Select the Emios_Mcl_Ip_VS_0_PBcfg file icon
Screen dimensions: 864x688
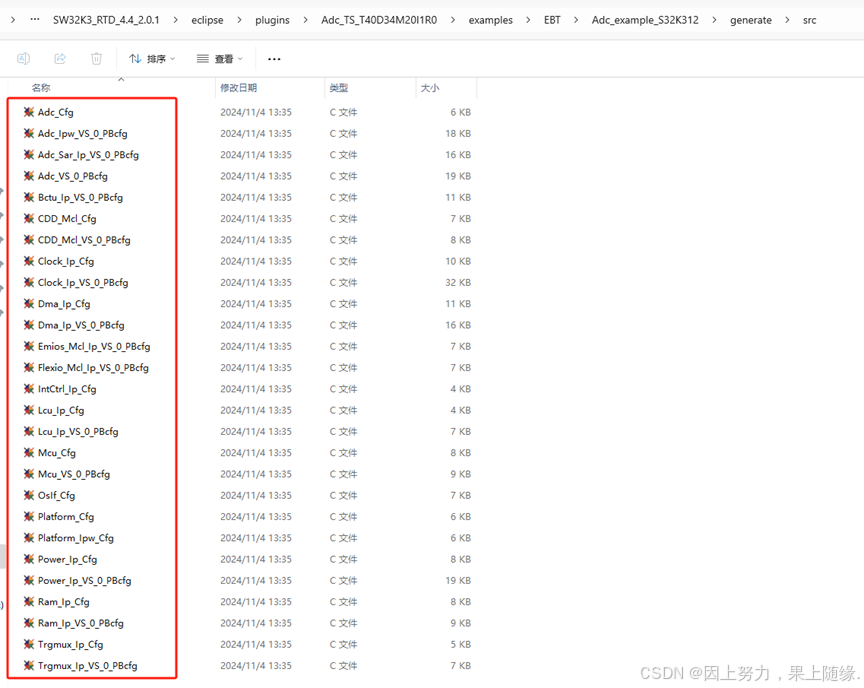click(29, 346)
